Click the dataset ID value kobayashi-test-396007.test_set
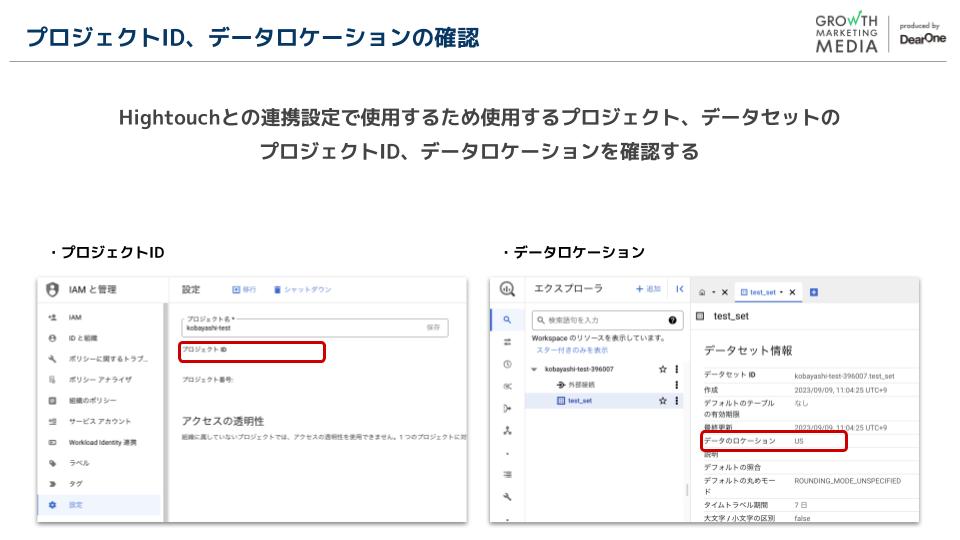960x540 pixels. tap(844, 376)
